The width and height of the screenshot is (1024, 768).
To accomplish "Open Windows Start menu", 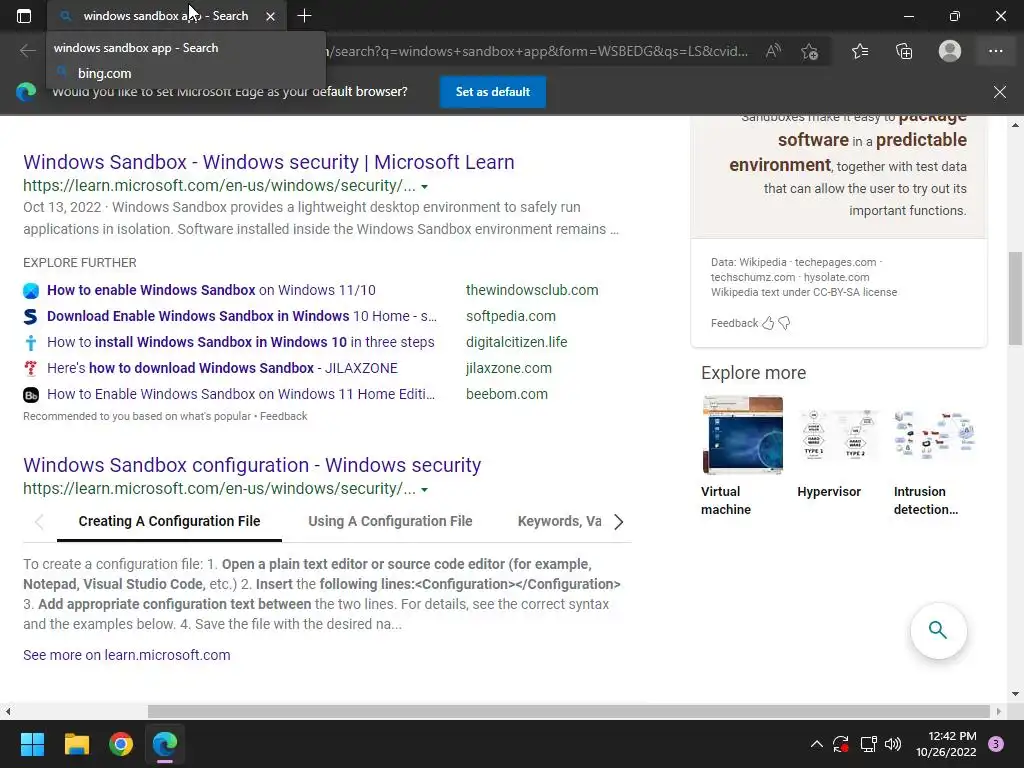I will tap(32, 744).
